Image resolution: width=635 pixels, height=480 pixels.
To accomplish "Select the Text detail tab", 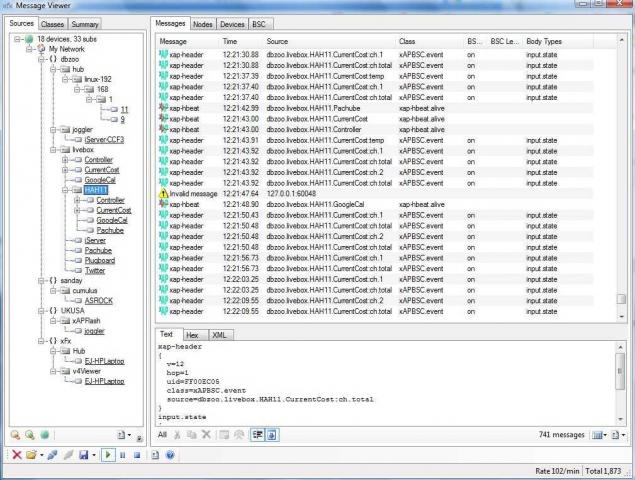I will (166, 334).
